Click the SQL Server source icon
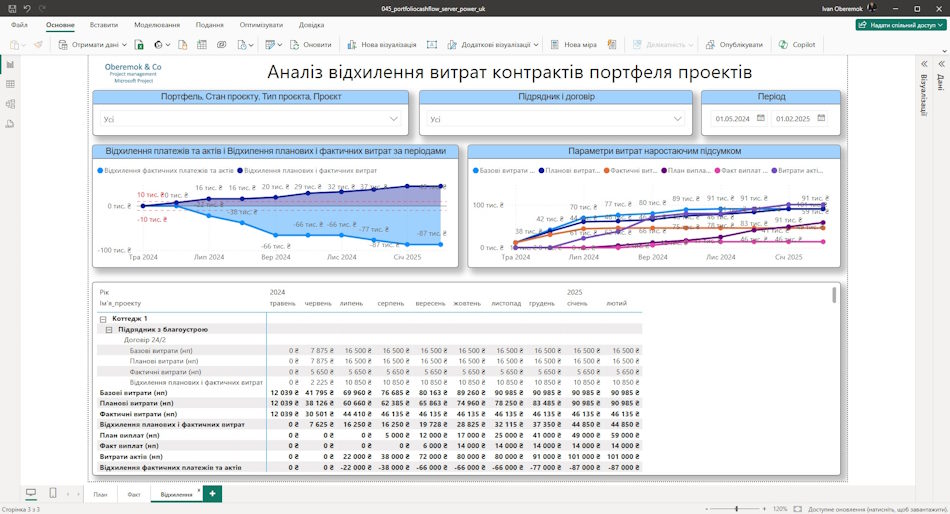Image resolution: width=950 pixels, height=514 pixels. pos(182,44)
